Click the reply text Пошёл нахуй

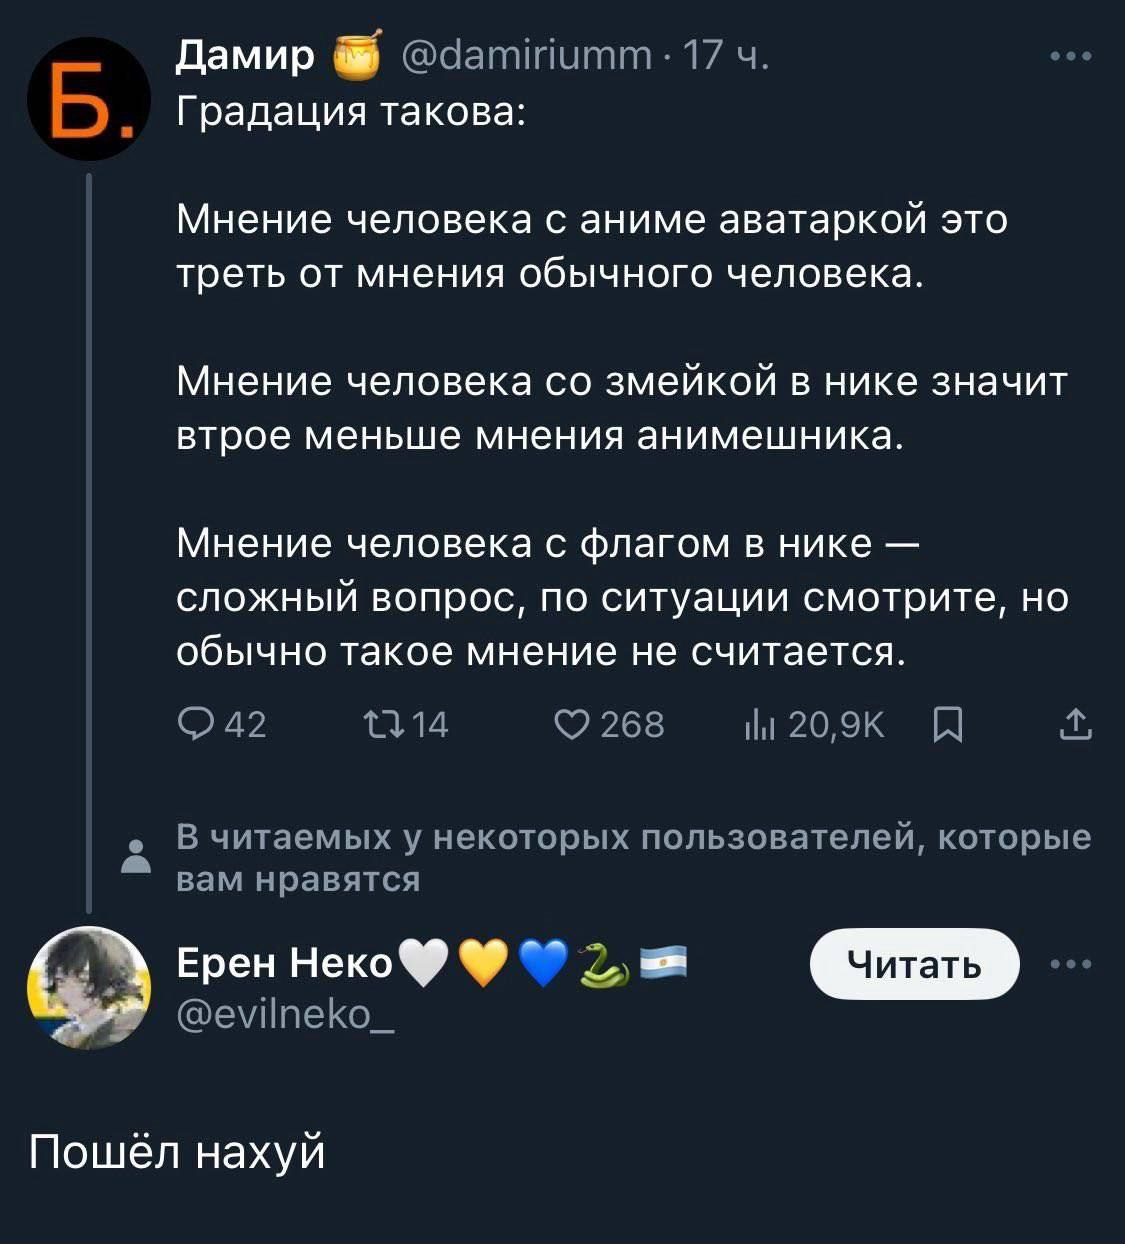[177, 1152]
